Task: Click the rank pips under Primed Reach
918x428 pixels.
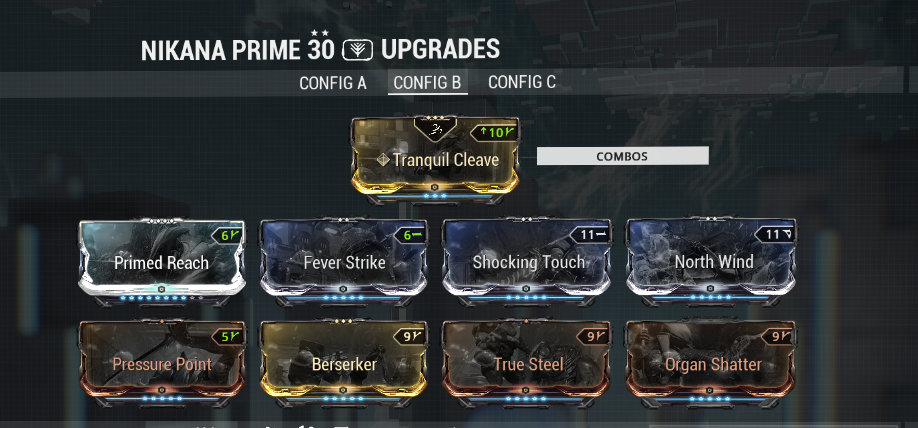Action: 162,297
